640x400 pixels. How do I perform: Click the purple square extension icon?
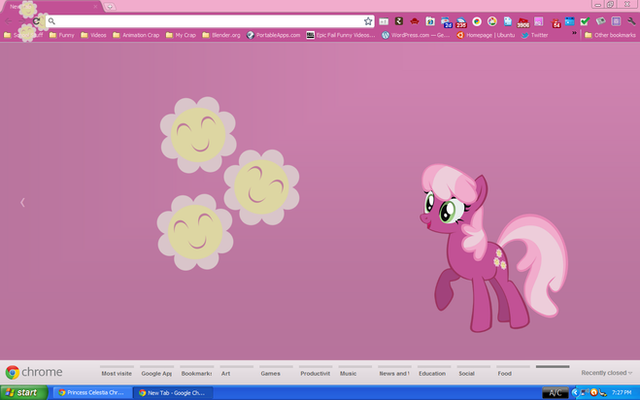616,21
